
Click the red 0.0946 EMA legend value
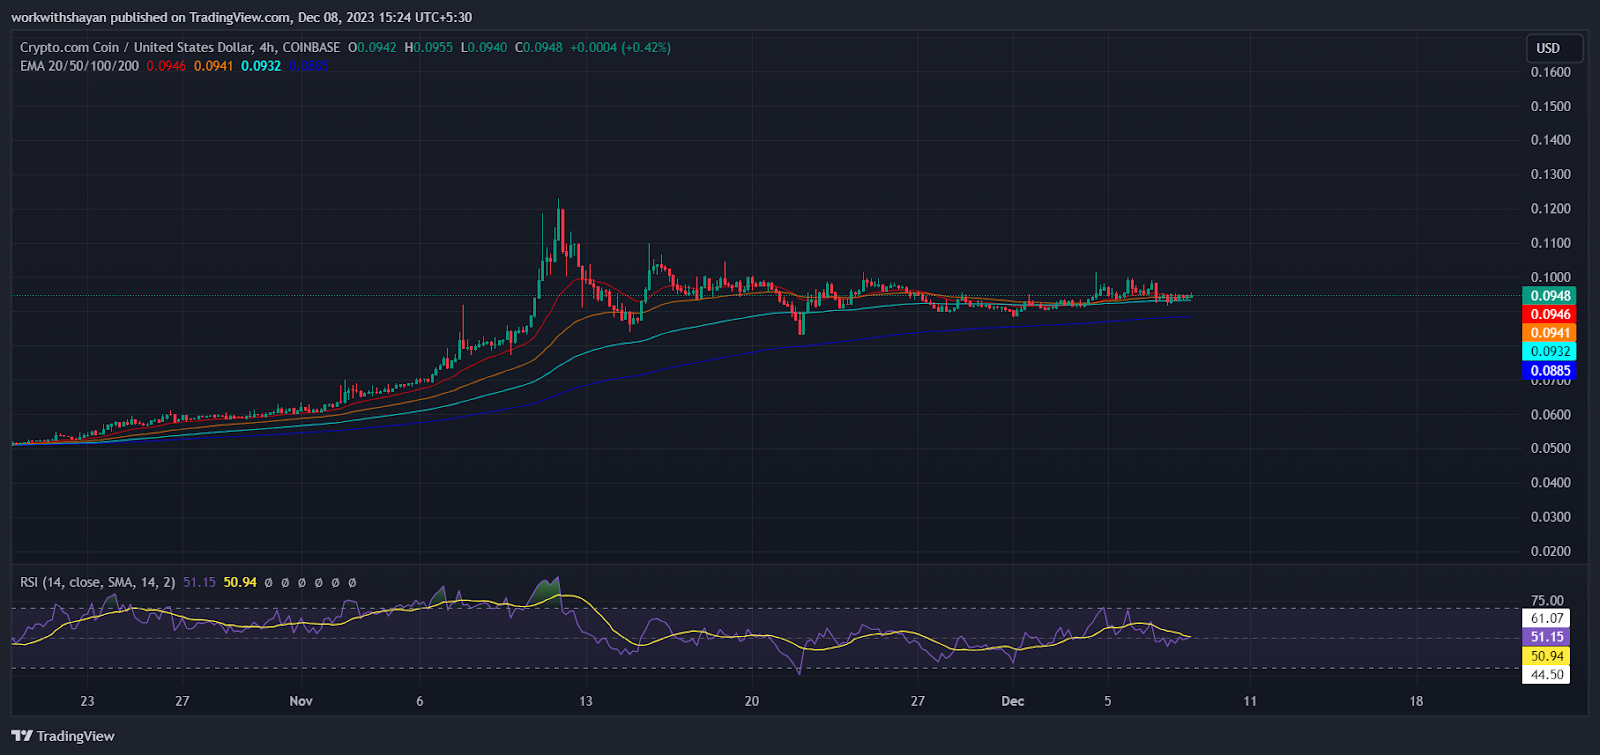tap(166, 66)
